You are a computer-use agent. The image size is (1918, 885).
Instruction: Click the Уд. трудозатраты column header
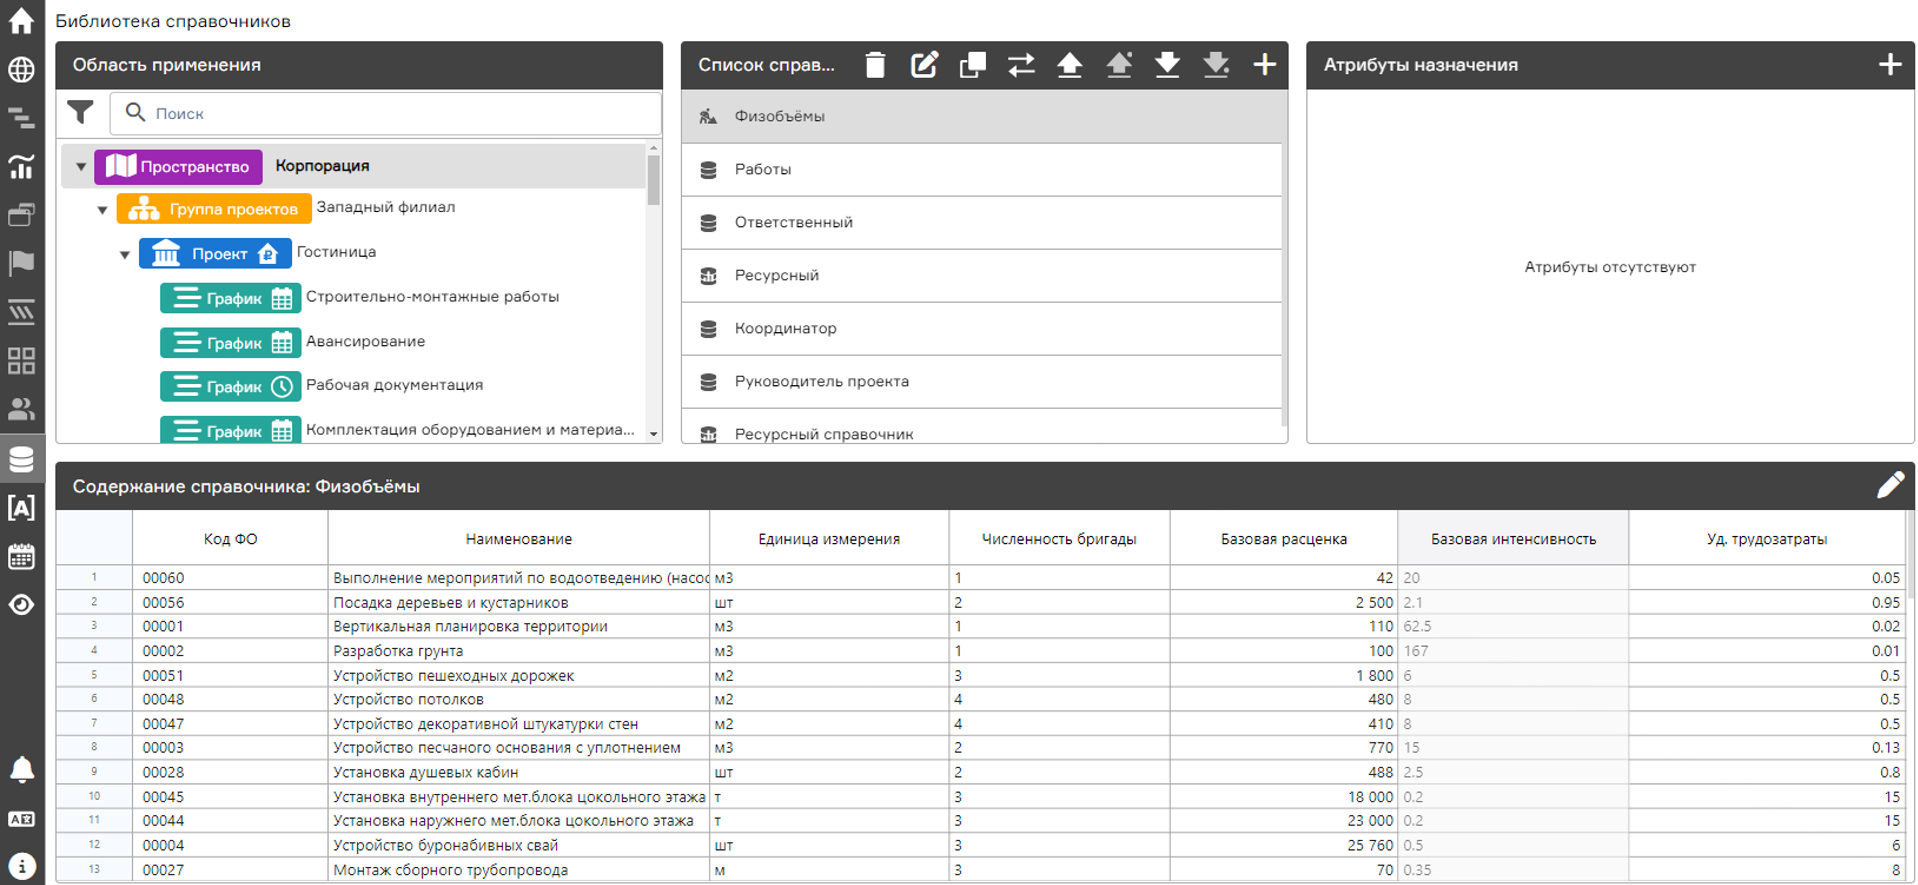[1767, 539]
